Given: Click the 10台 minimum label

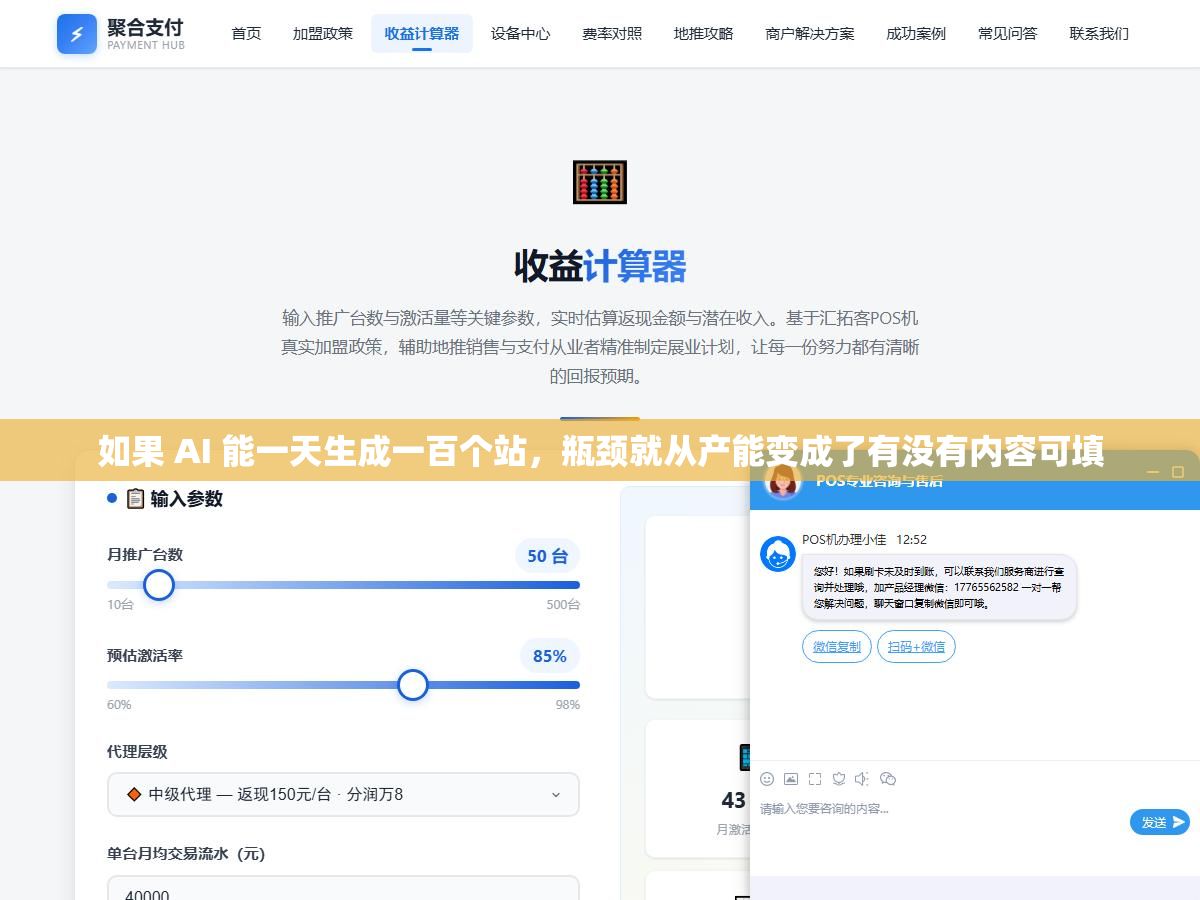Looking at the screenshot, I should point(120,605).
